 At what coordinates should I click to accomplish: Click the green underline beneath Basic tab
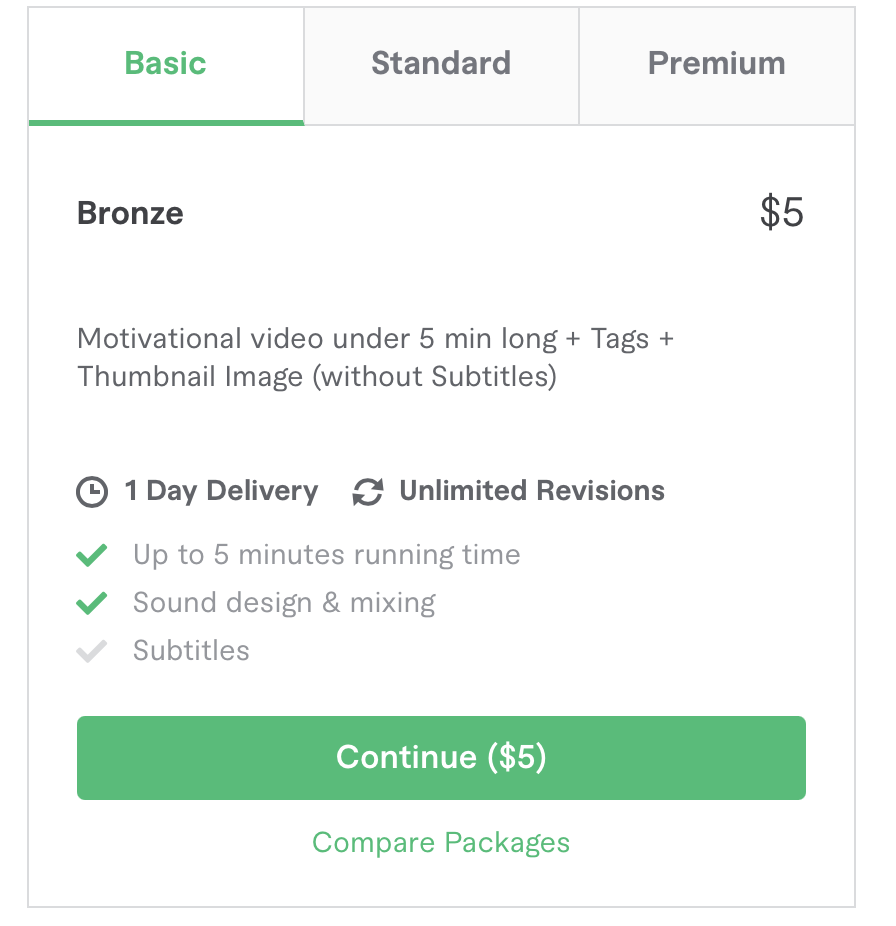166,123
